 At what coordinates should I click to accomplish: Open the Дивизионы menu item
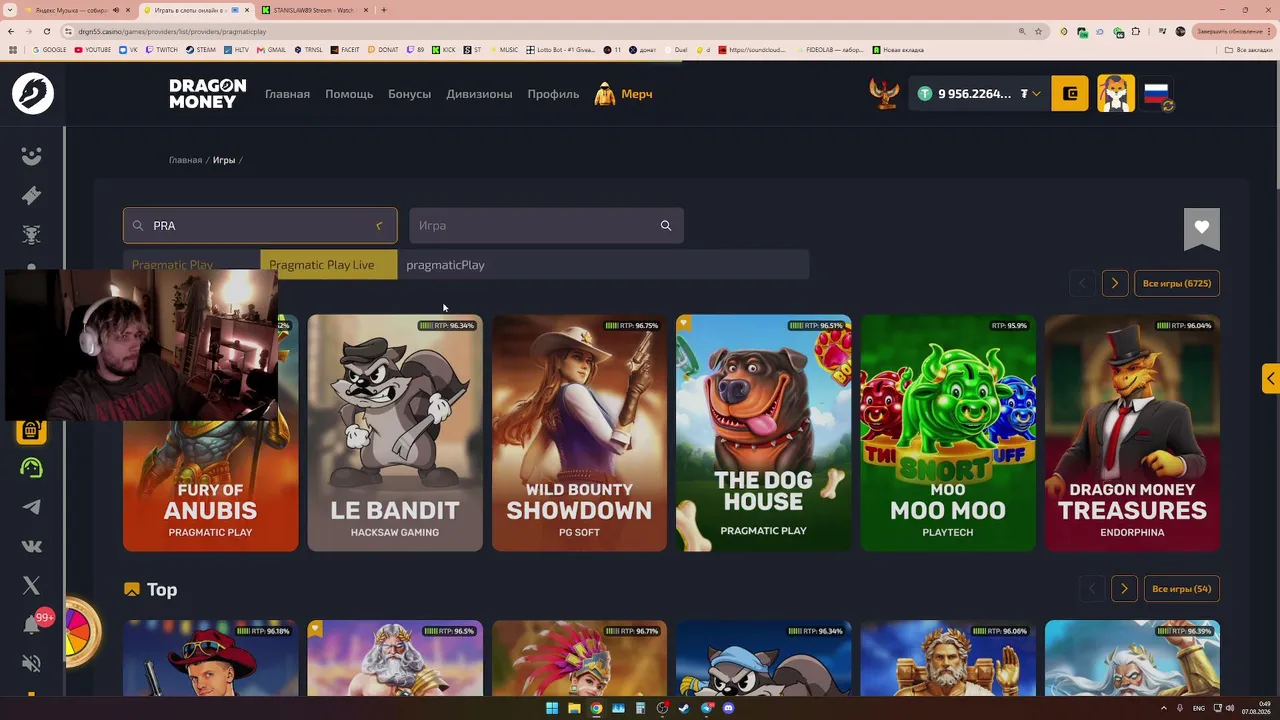click(479, 94)
